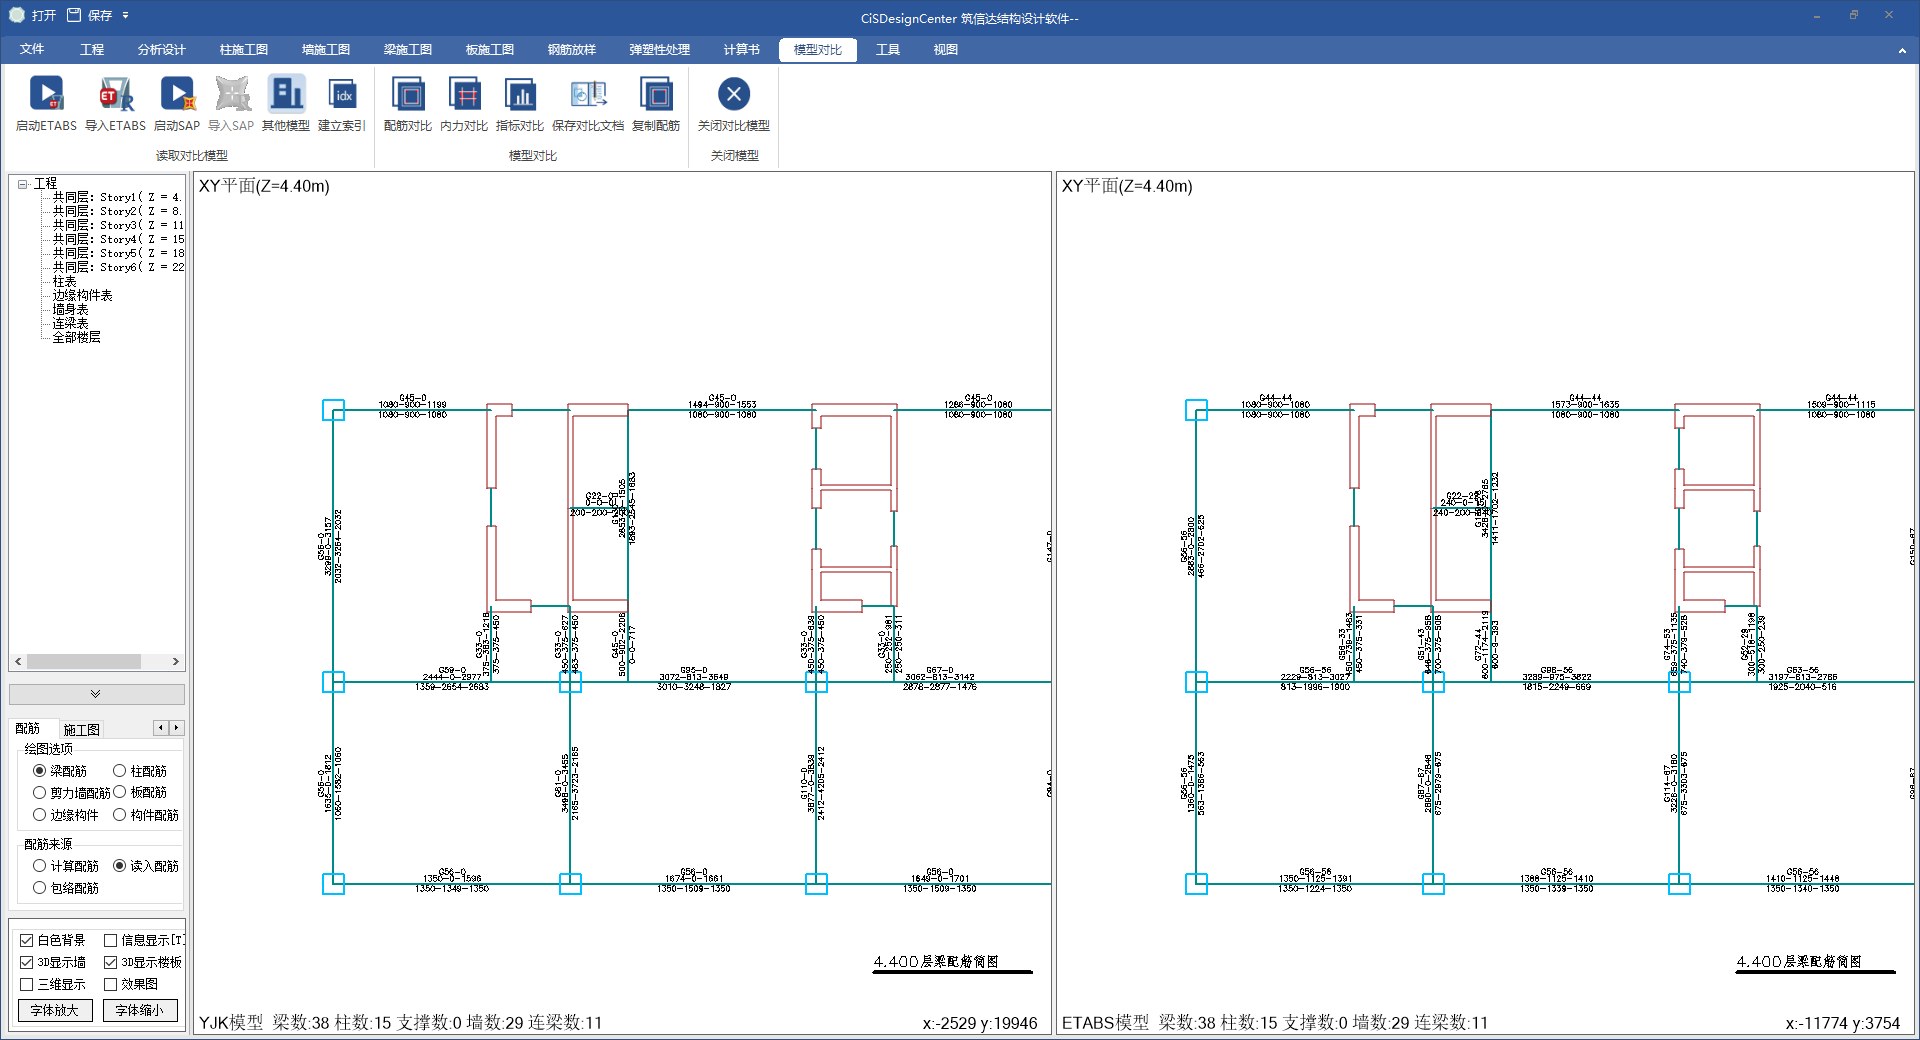
Task: Switch to the 梁施工图 ribbon tab
Action: [408, 50]
